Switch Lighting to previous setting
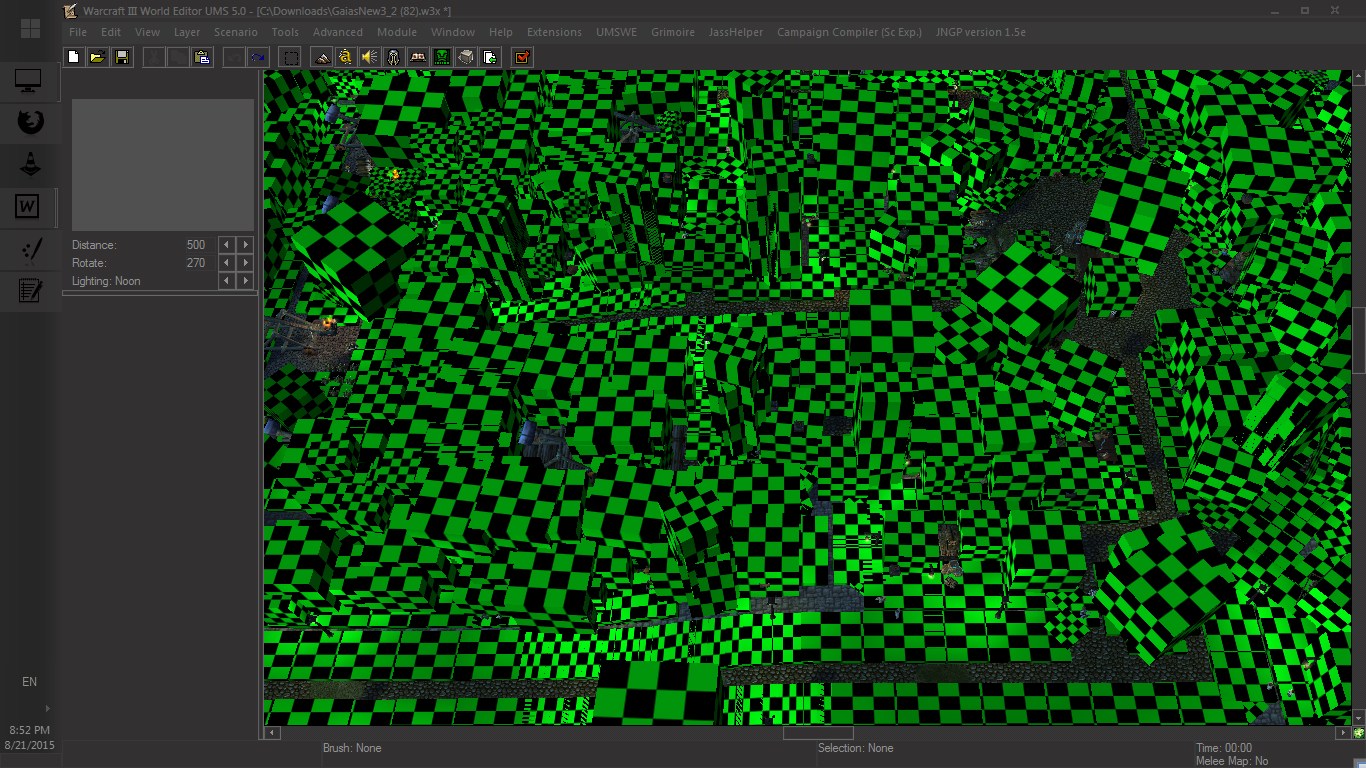 pos(227,281)
